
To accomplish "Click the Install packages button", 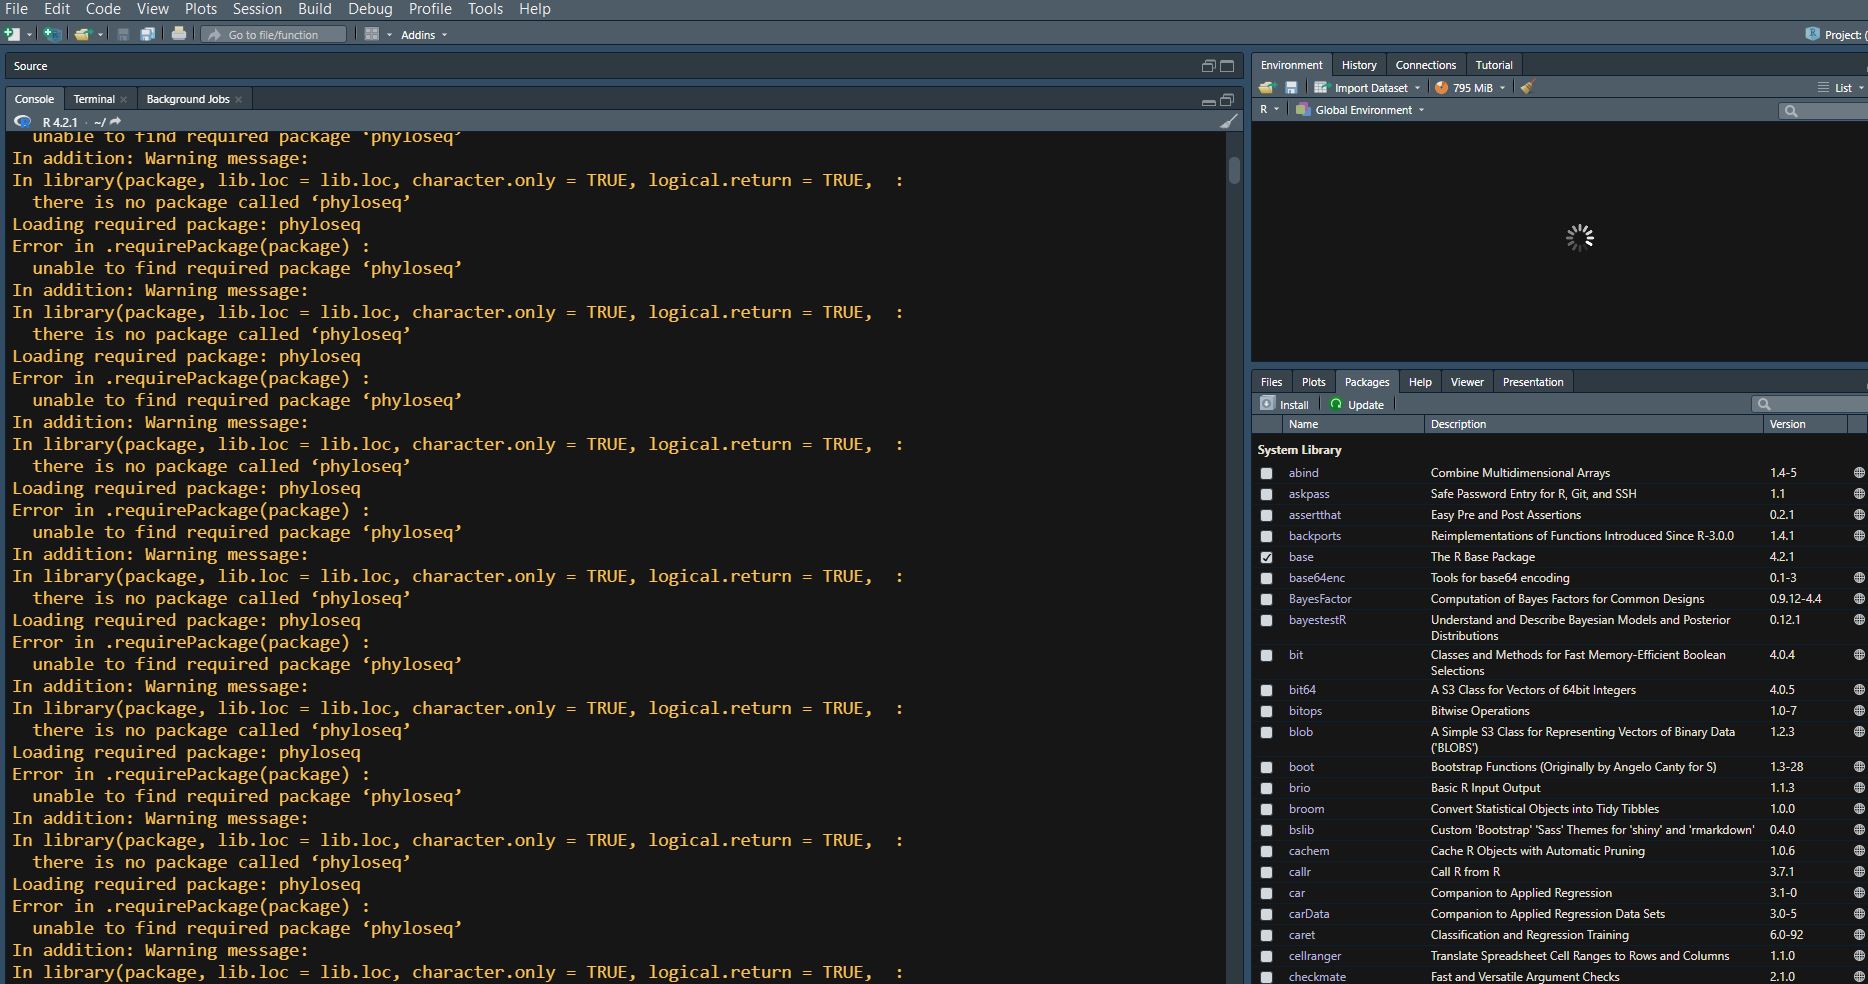I will point(1285,405).
